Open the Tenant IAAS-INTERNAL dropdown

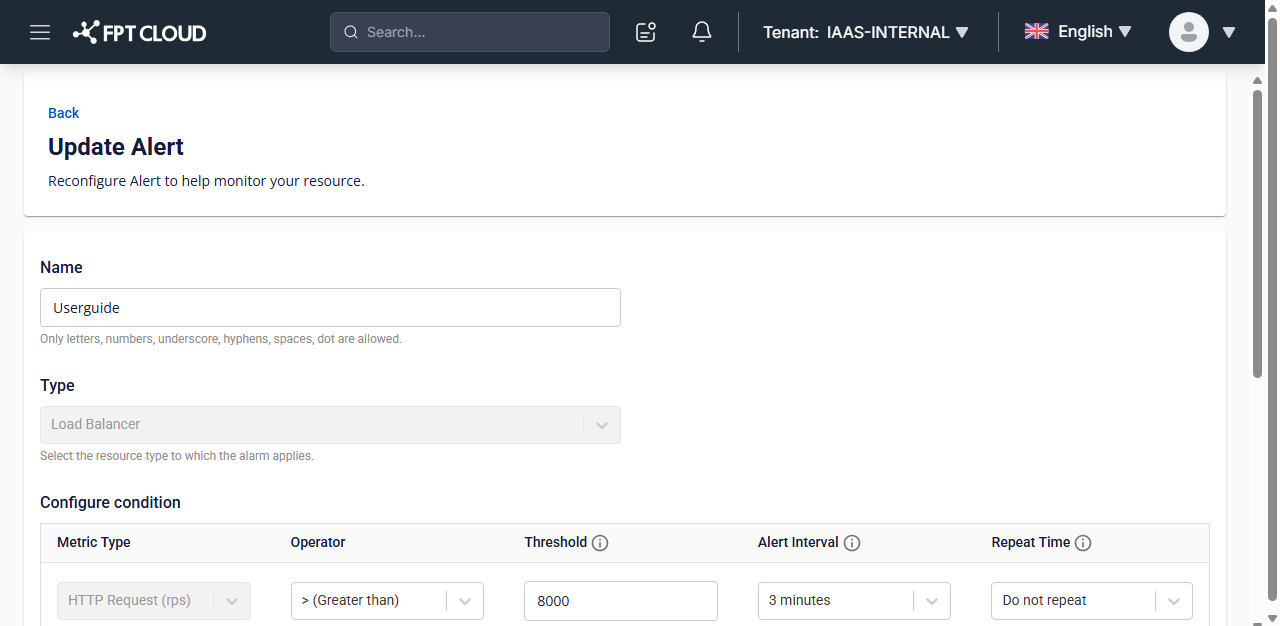tap(866, 32)
